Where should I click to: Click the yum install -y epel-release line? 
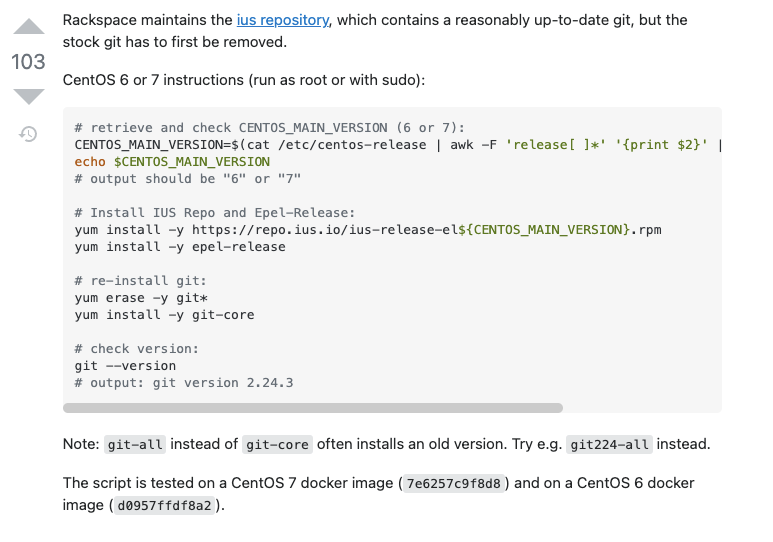point(180,247)
